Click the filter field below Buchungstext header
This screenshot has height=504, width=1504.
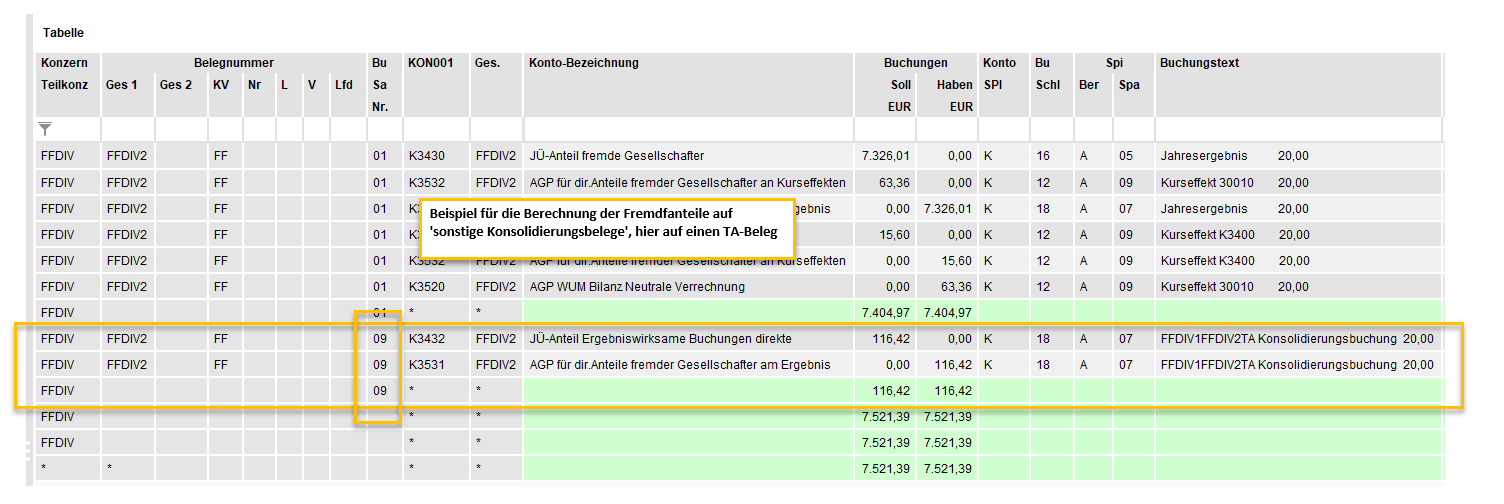tap(1298, 130)
